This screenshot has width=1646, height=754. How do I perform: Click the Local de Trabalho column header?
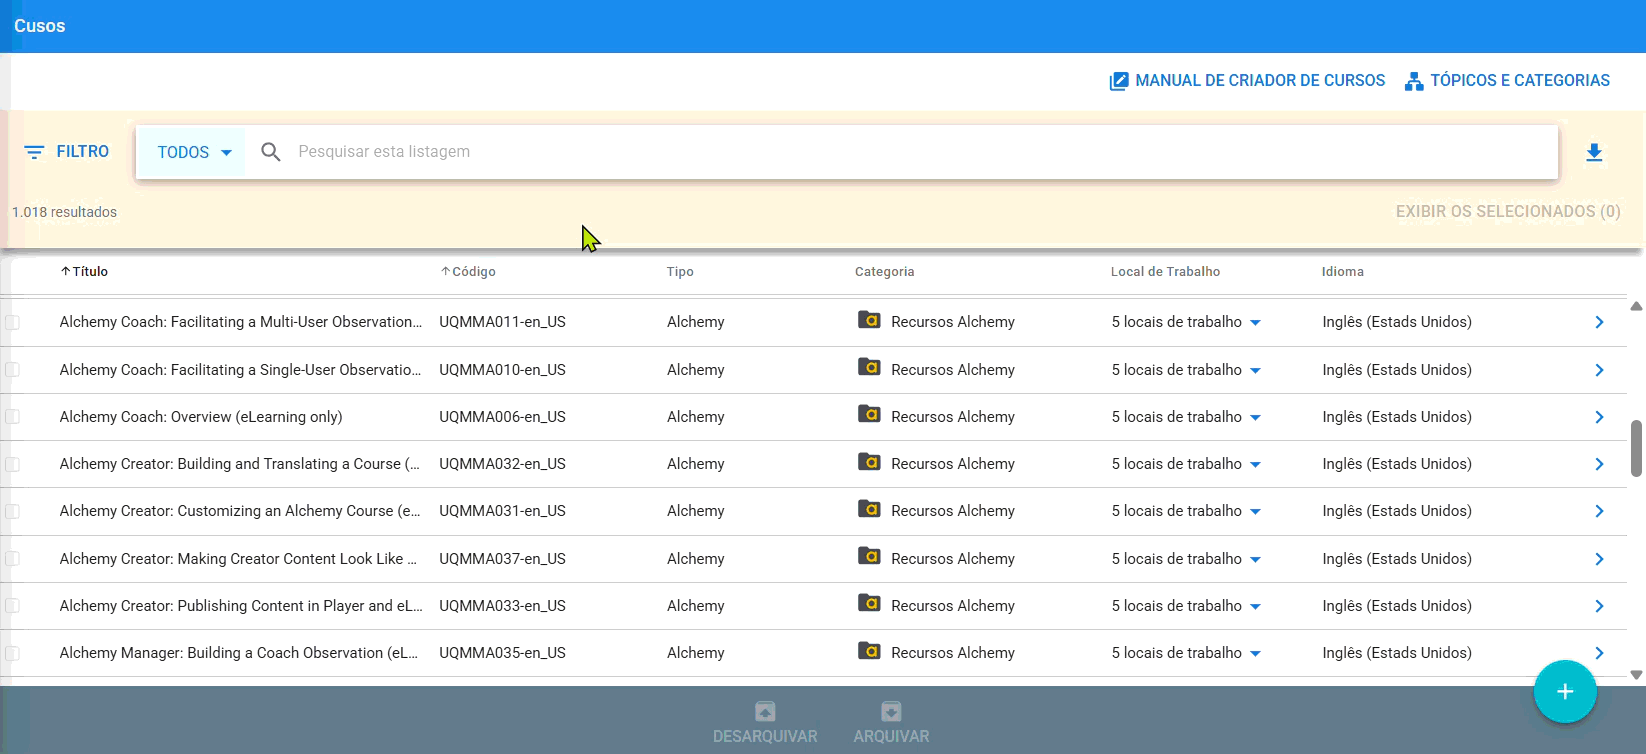click(x=1165, y=272)
